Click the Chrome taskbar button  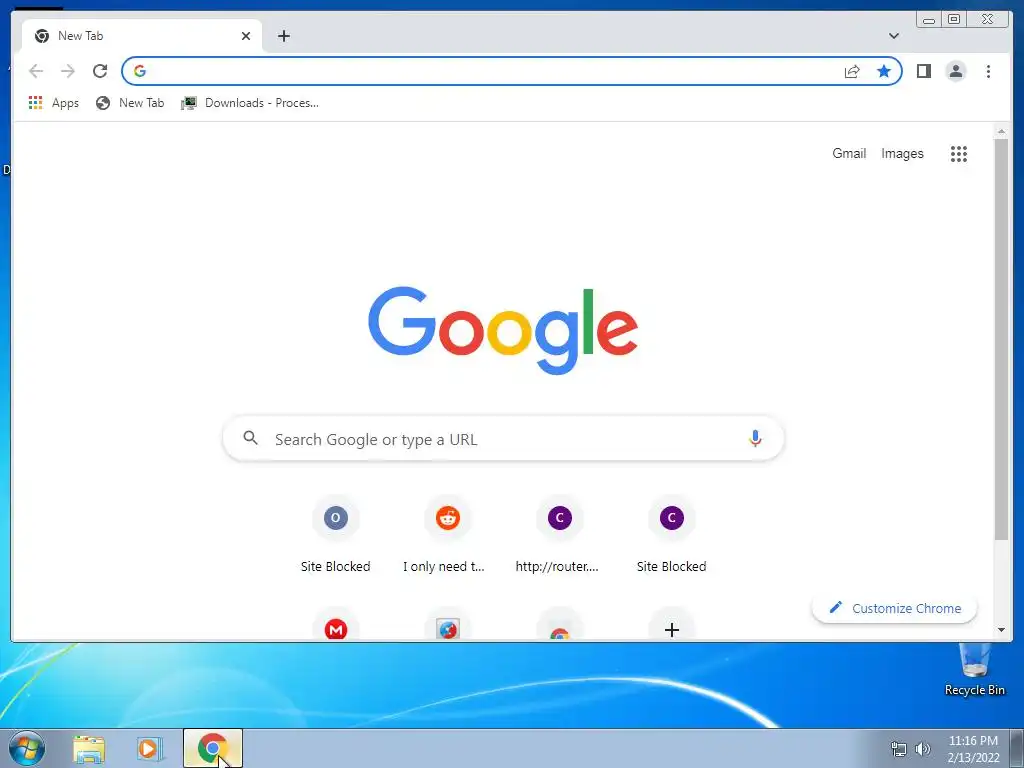pyautogui.click(x=213, y=748)
